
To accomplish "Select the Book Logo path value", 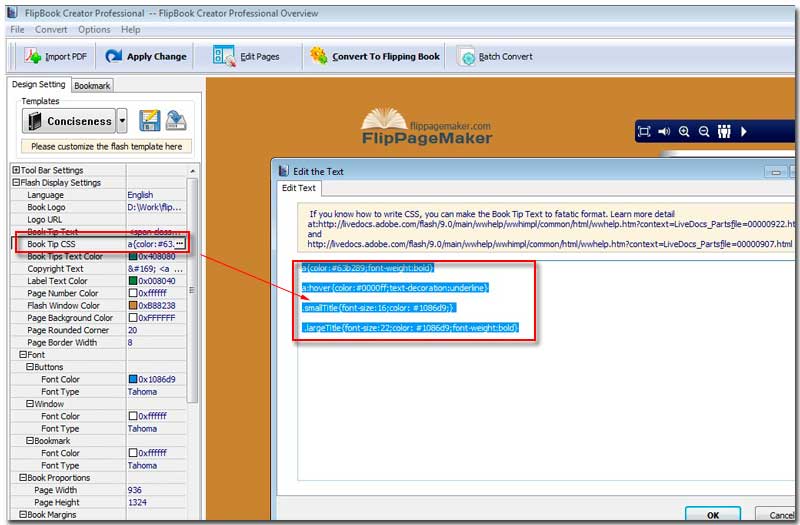I will coord(155,207).
